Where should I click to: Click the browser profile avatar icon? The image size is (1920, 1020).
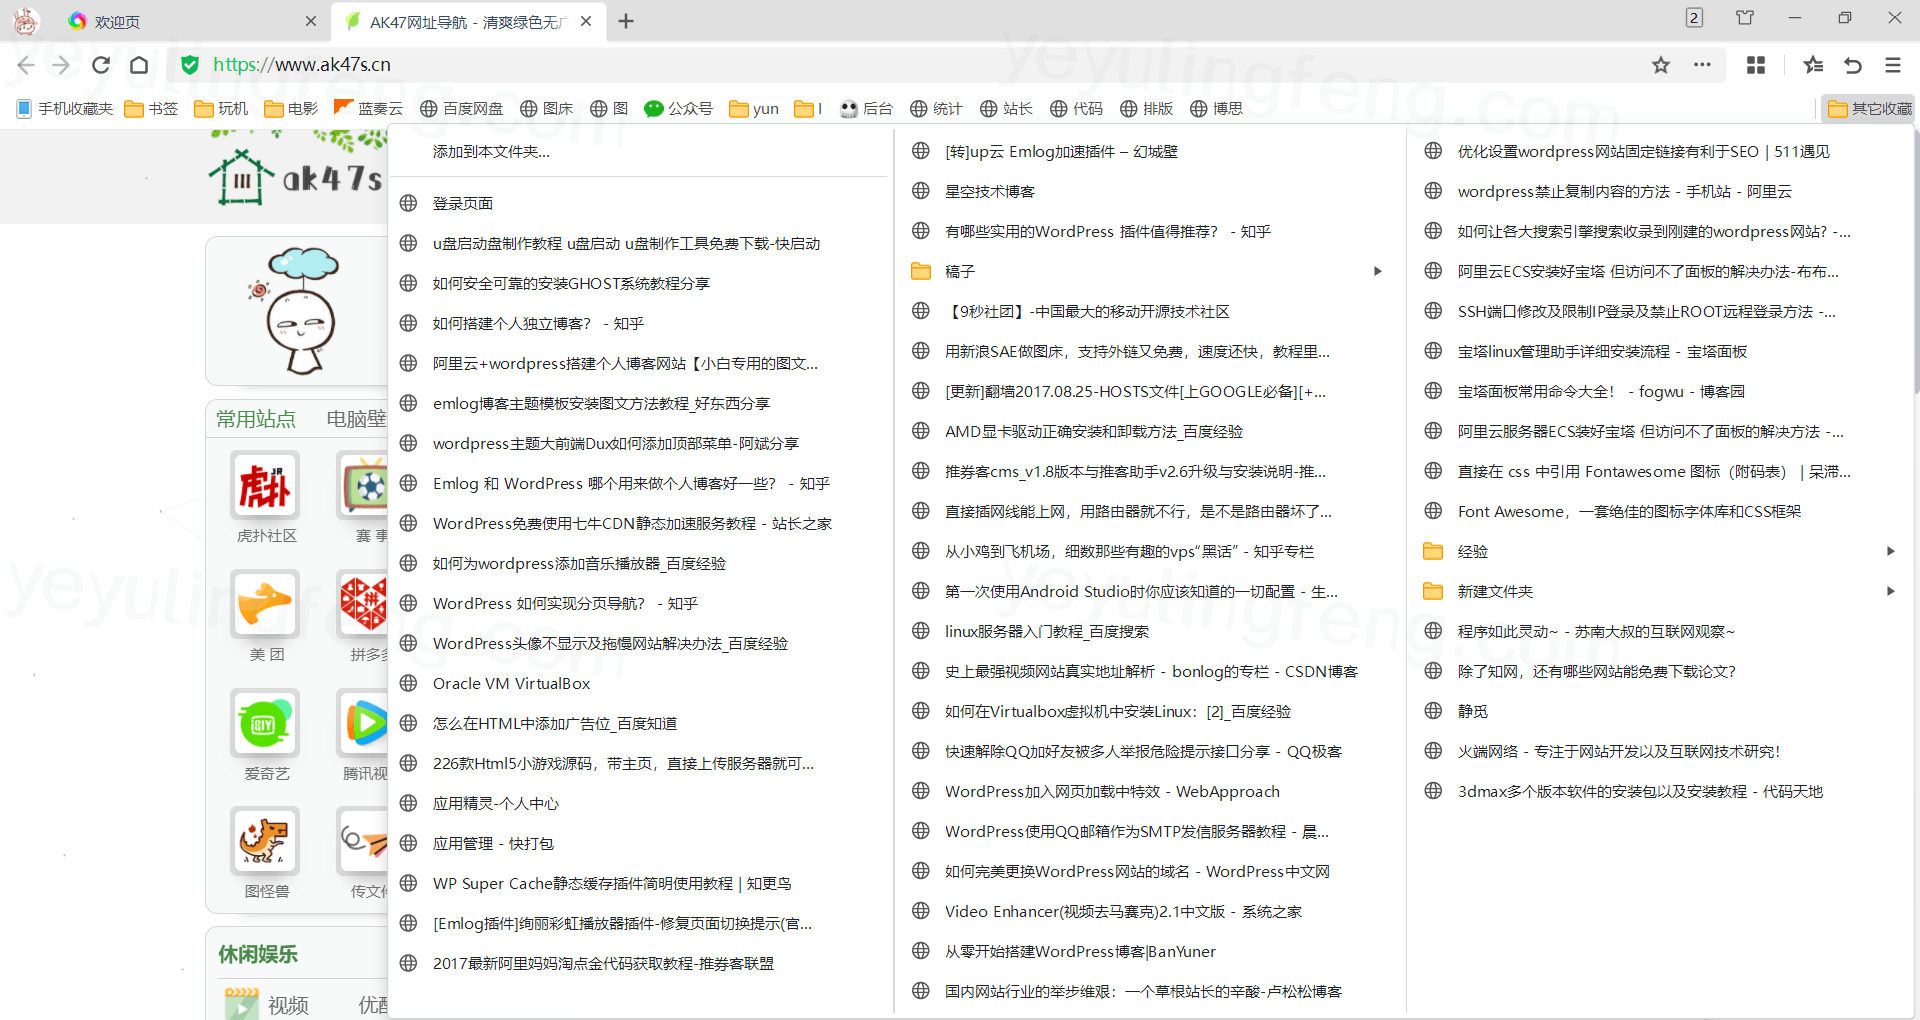[x=26, y=21]
